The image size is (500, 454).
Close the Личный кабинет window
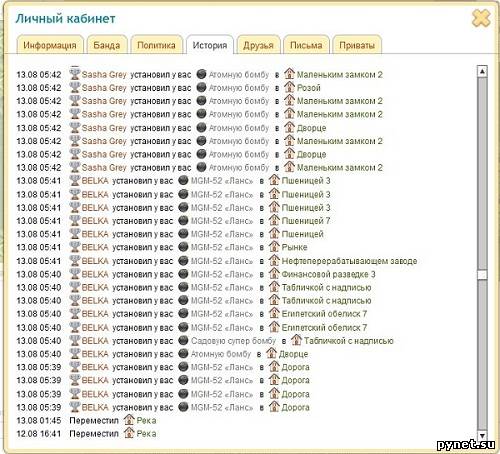481,18
